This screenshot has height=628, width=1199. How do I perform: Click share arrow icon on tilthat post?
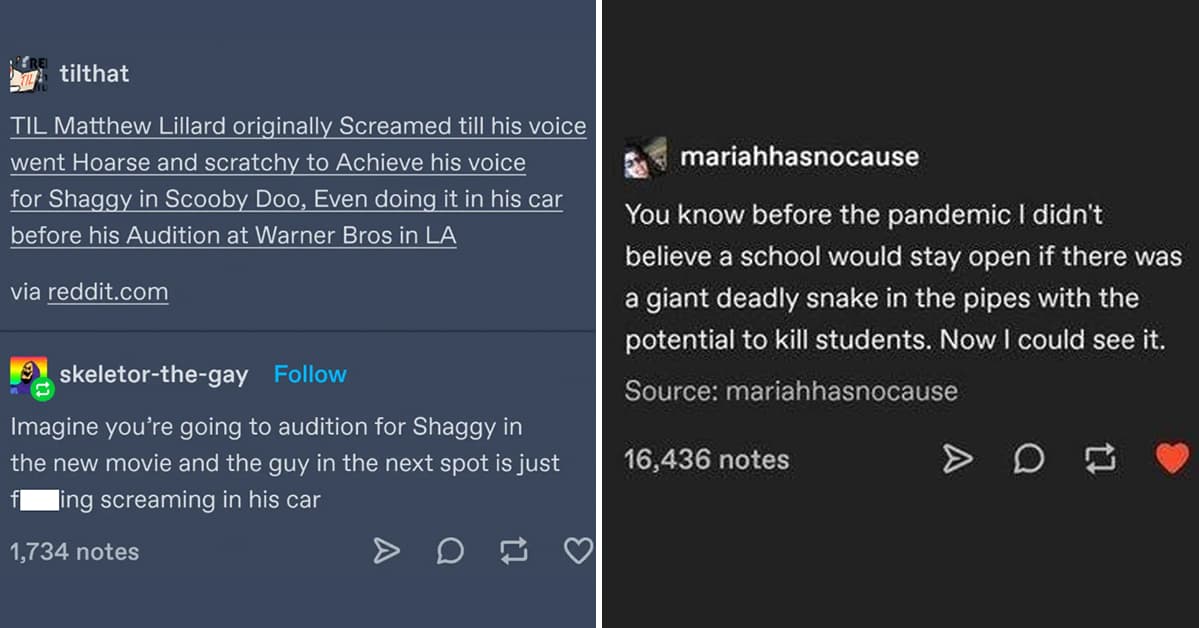[x=386, y=551]
